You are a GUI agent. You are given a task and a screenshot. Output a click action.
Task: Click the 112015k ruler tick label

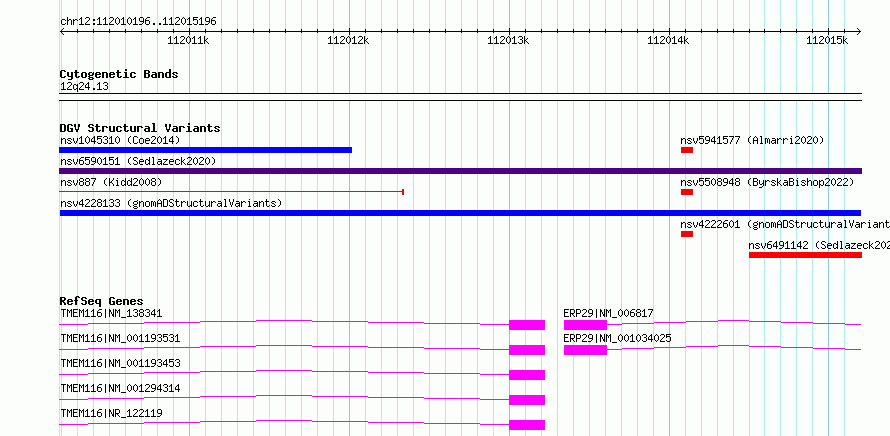[828, 40]
